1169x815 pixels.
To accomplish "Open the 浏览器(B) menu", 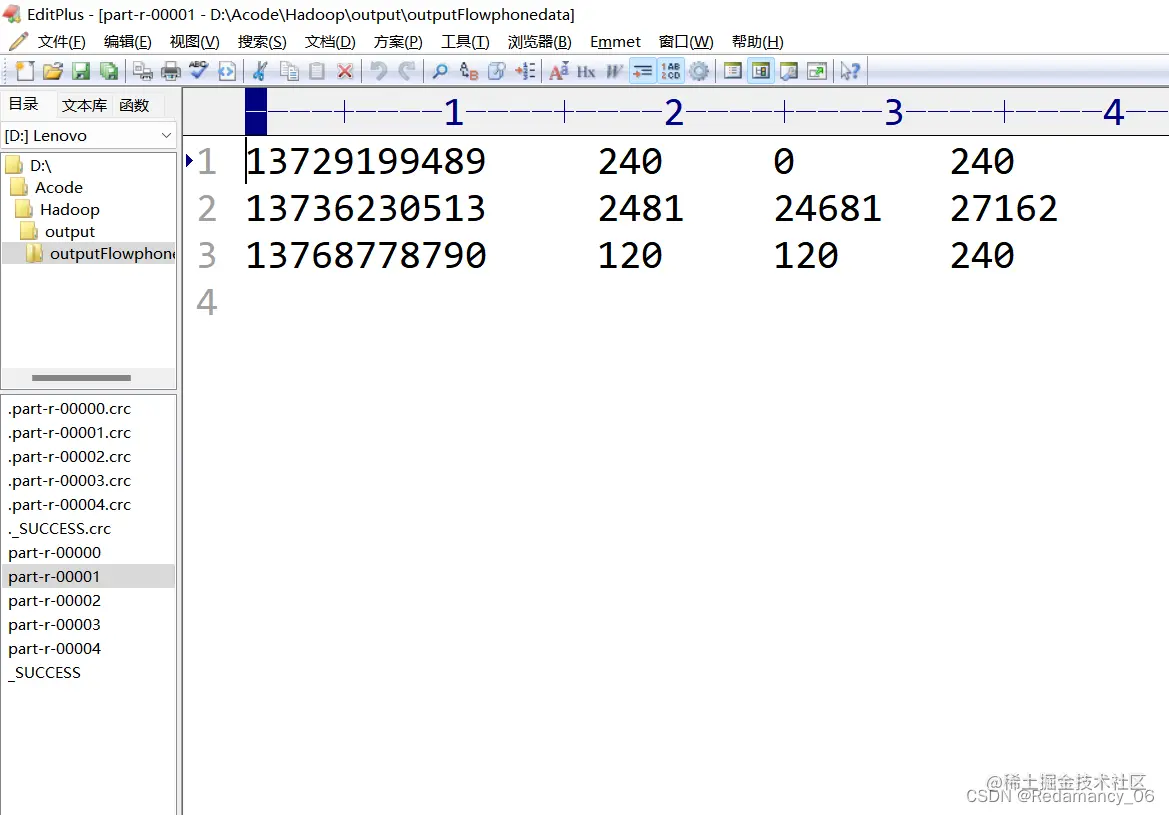I will pyautogui.click(x=540, y=42).
